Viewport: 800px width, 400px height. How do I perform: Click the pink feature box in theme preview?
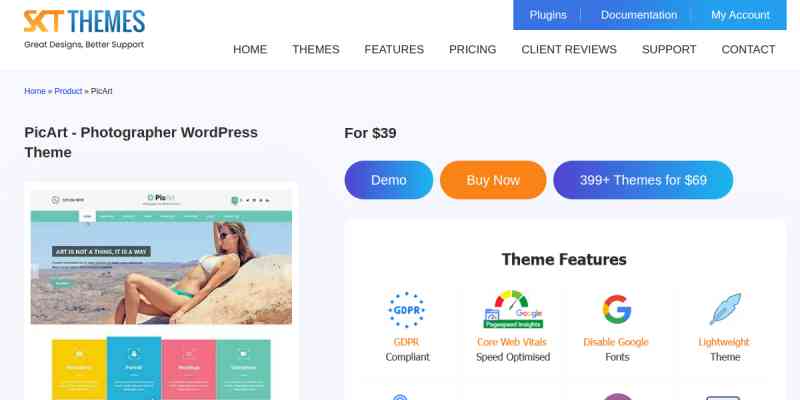tap(189, 369)
